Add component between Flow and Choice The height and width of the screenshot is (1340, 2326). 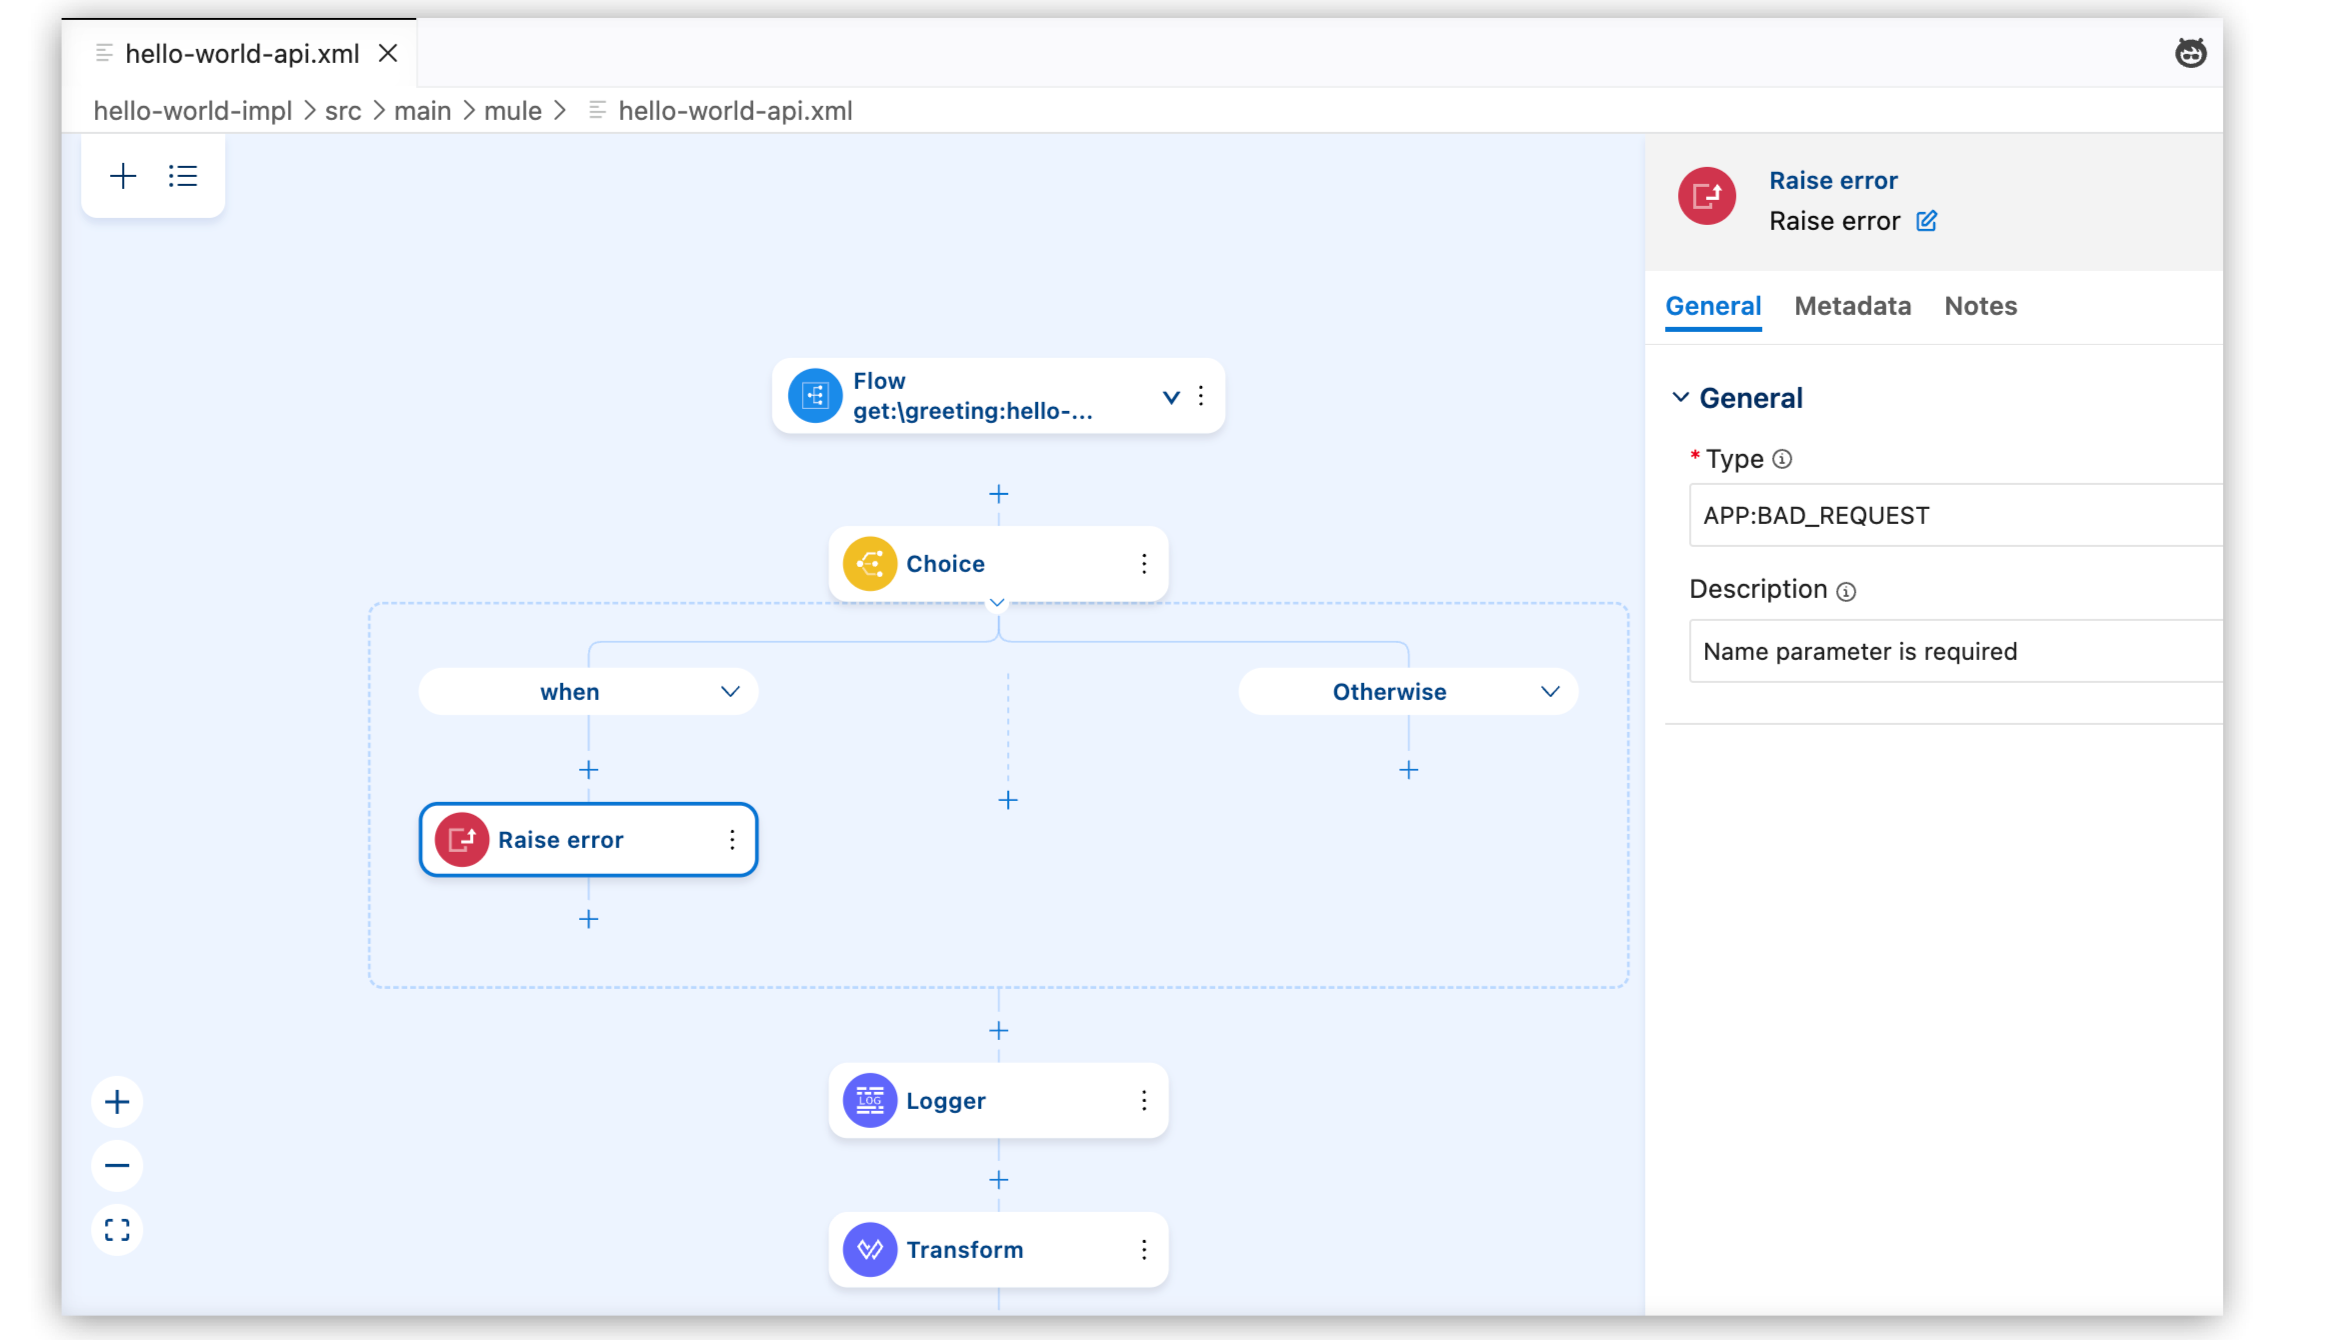point(998,494)
